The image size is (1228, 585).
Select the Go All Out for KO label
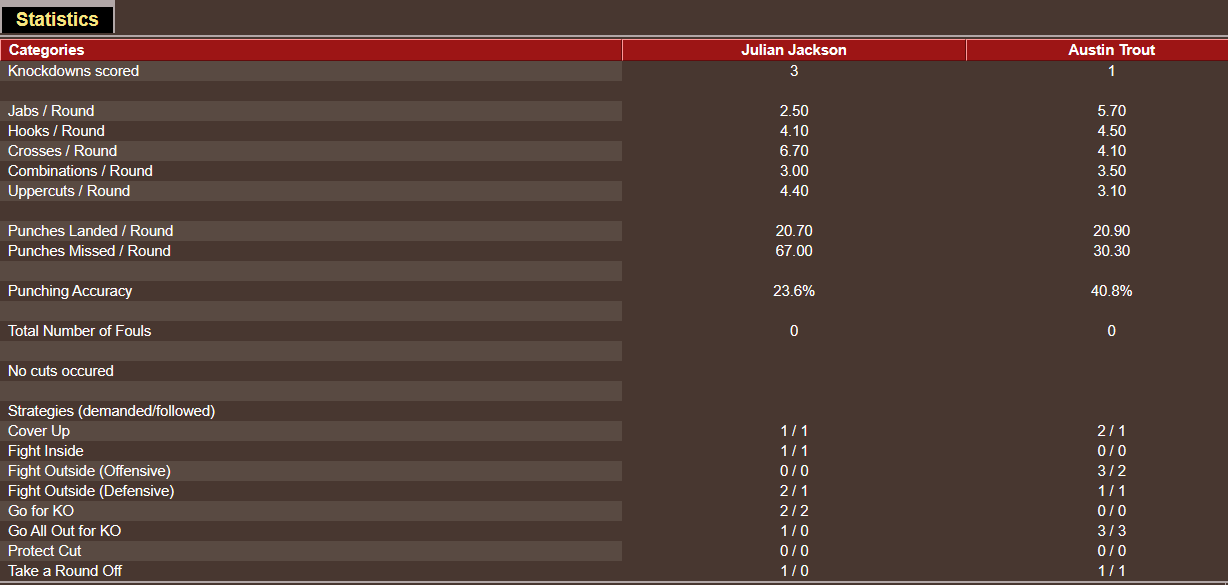point(65,531)
